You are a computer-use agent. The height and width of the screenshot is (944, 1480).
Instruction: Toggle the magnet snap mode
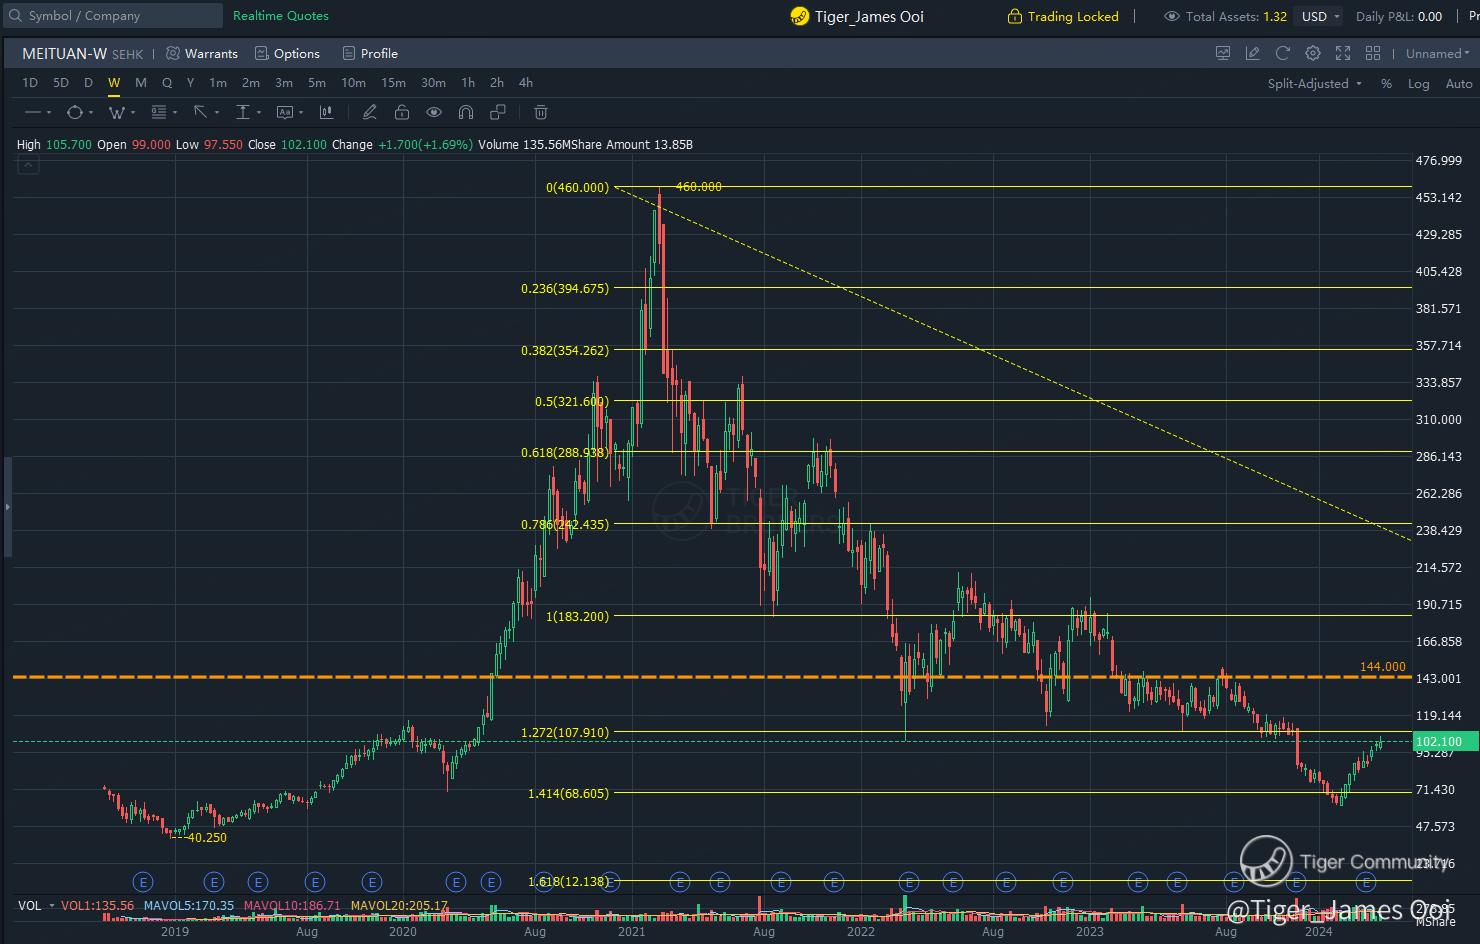pyautogui.click(x=466, y=112)
